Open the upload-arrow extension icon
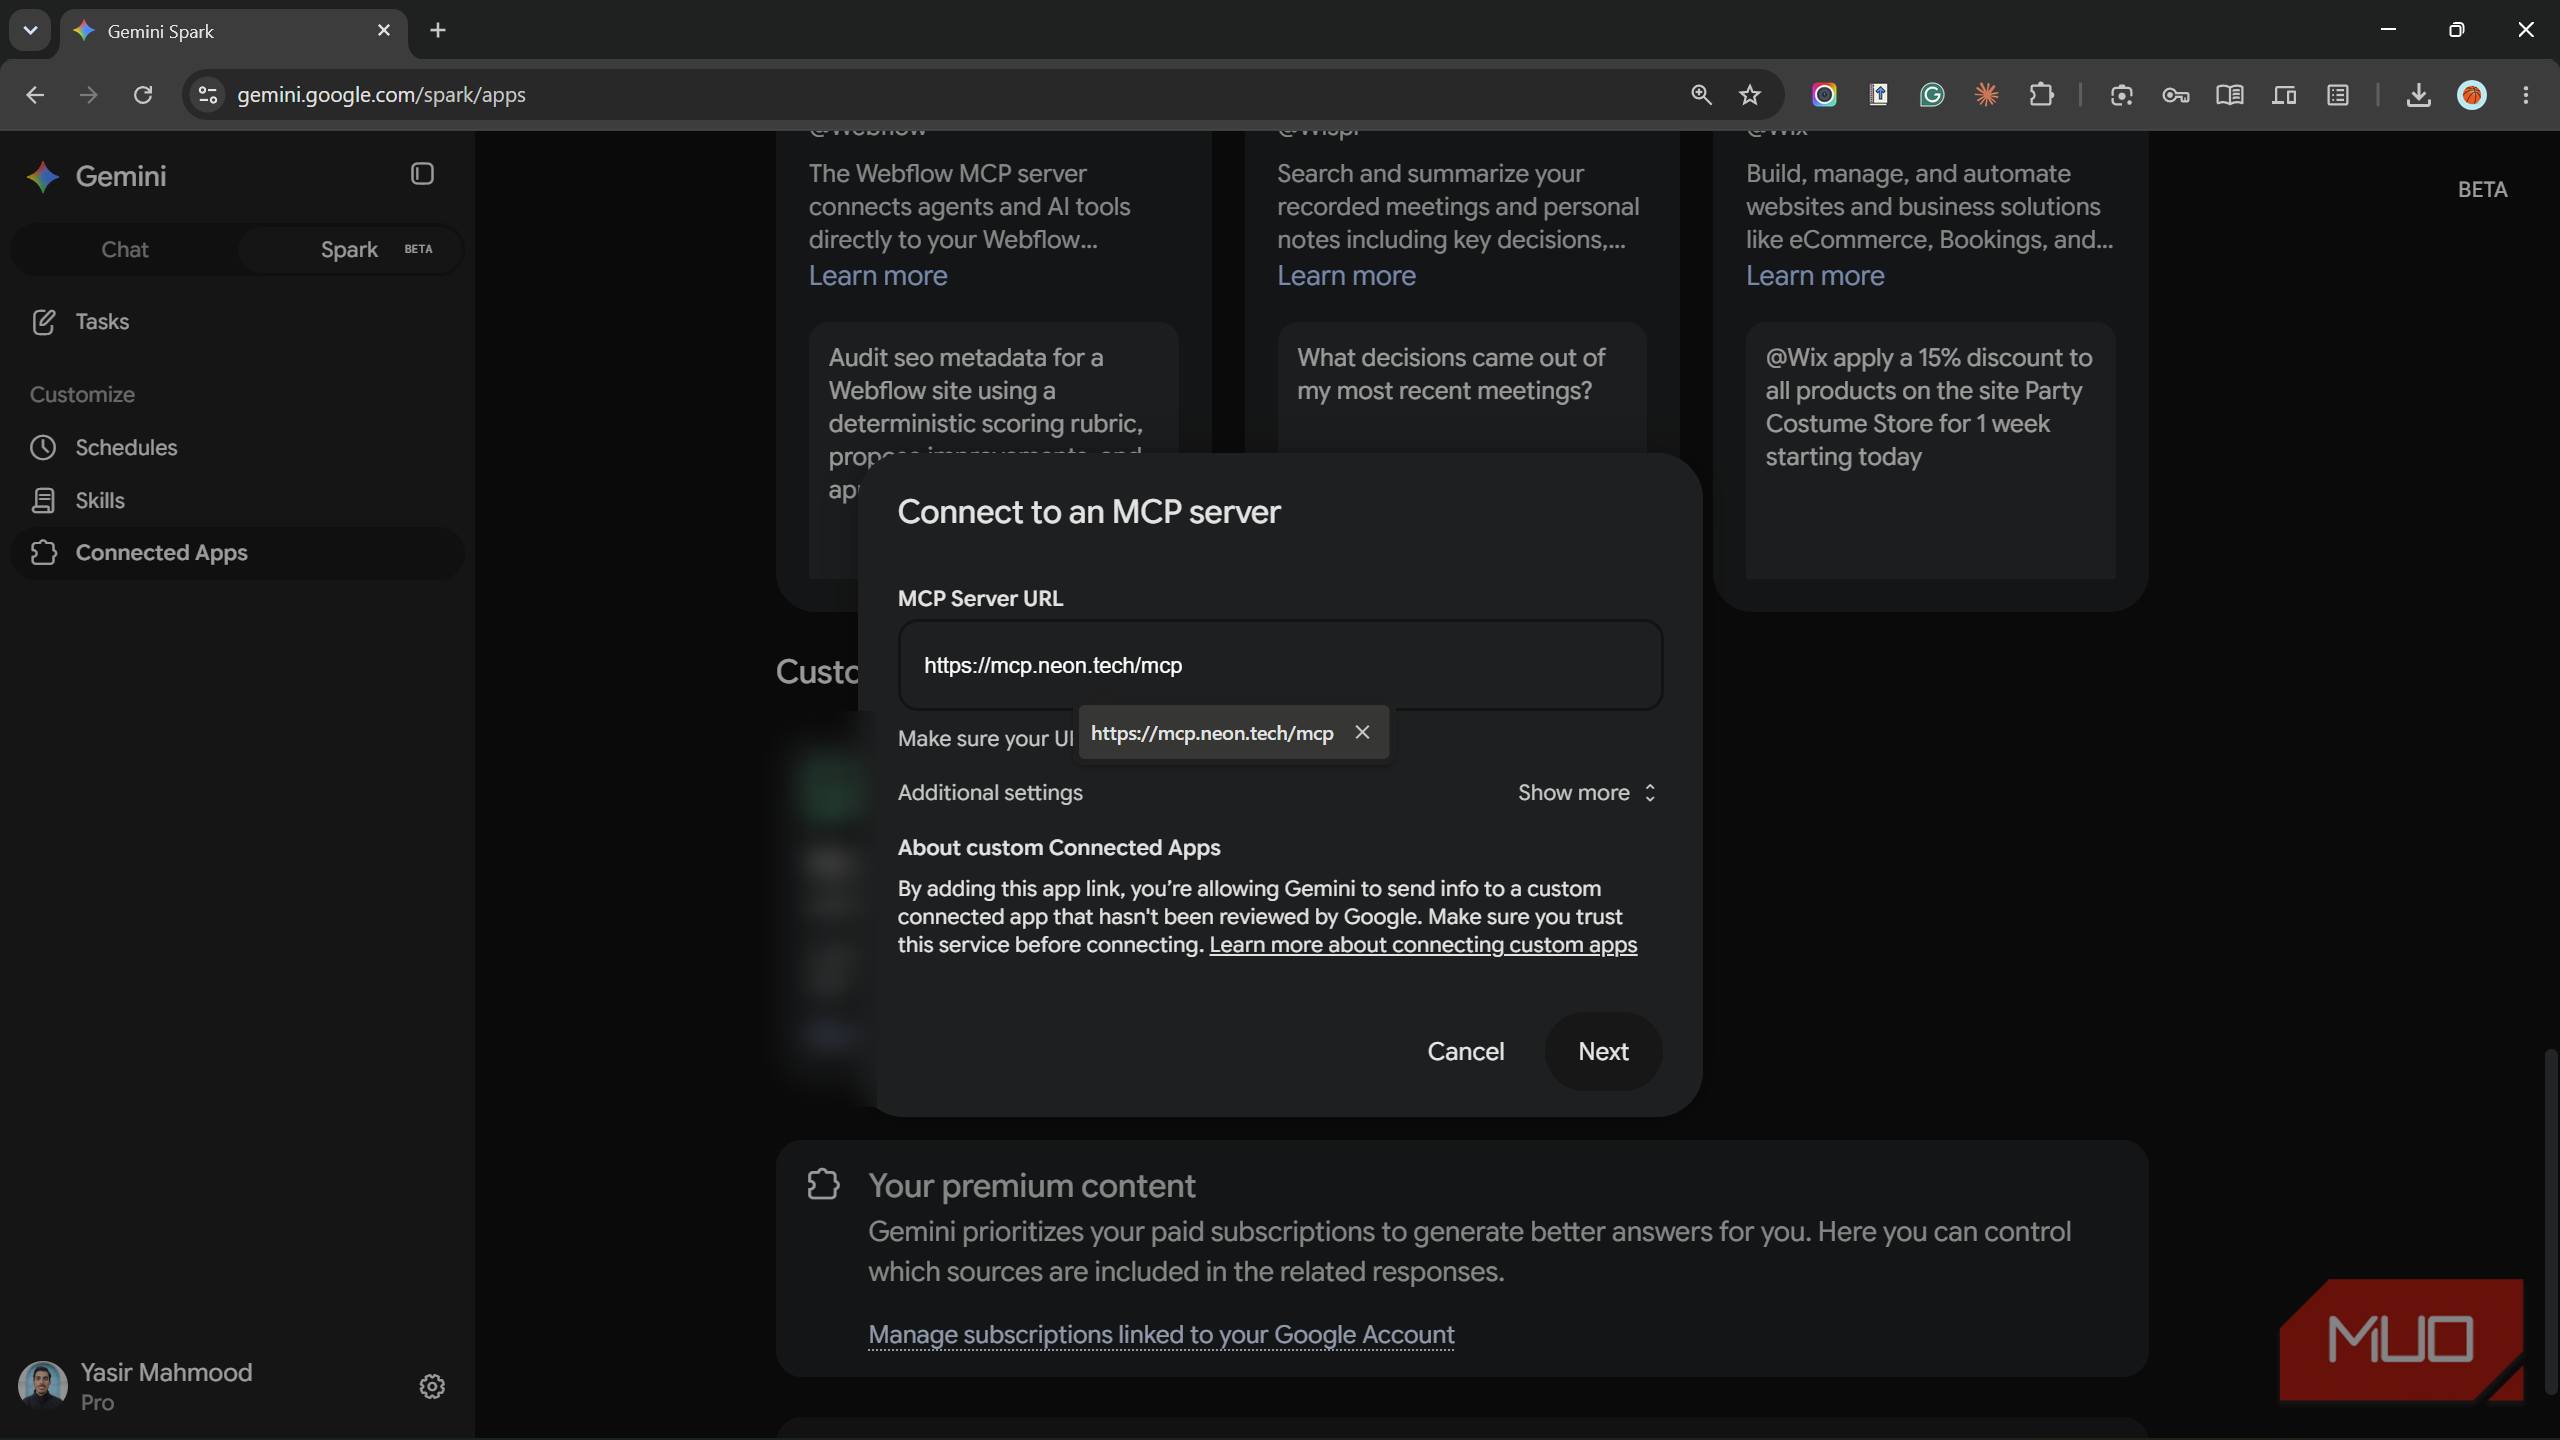Screen dimensions: 2560x1440 coord(1878,95)
